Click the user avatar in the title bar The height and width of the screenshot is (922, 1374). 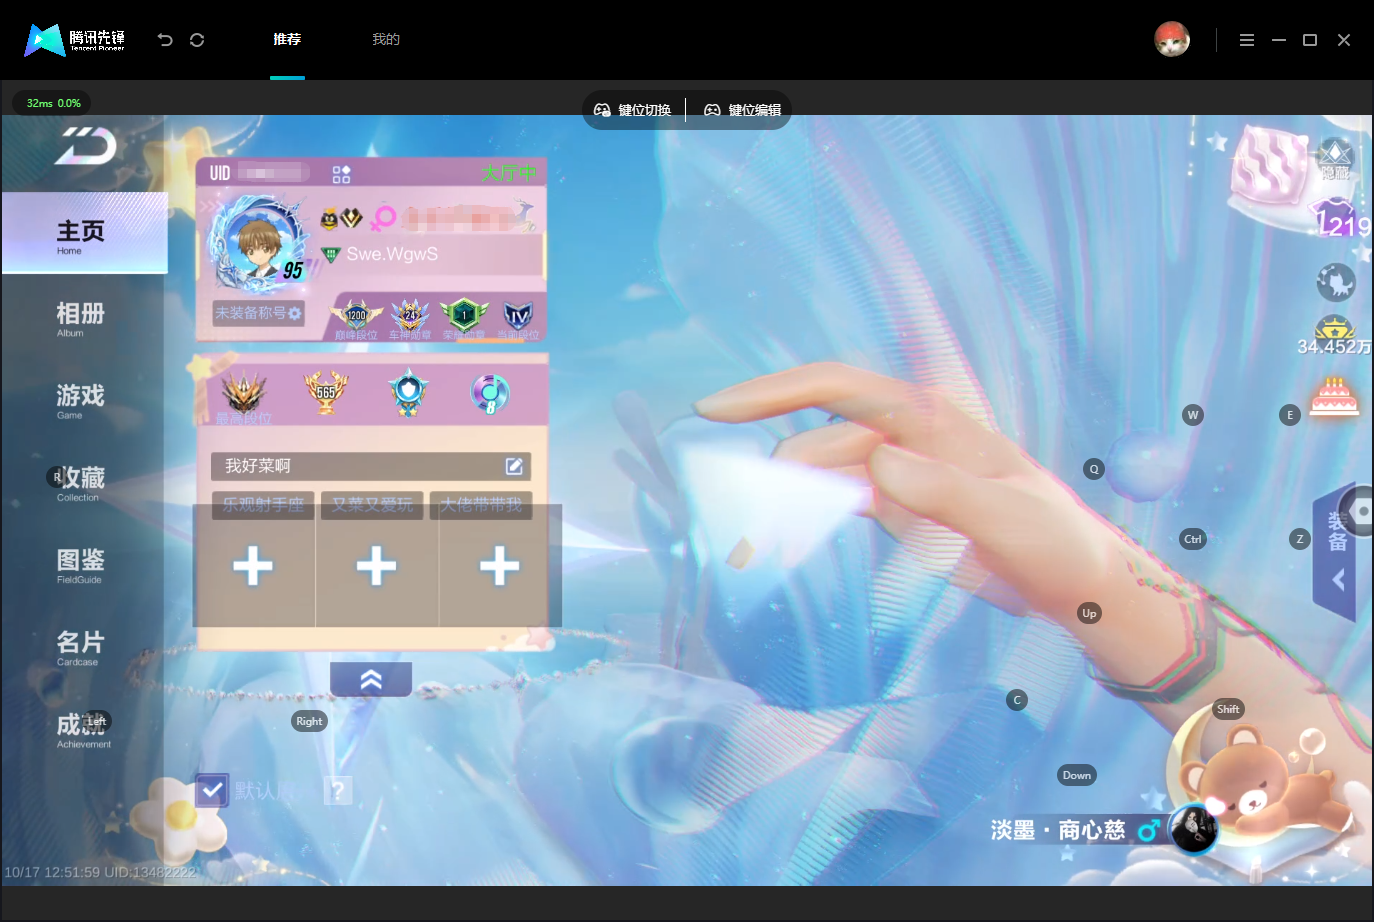pyautogui.click(x=1172, y=39)
